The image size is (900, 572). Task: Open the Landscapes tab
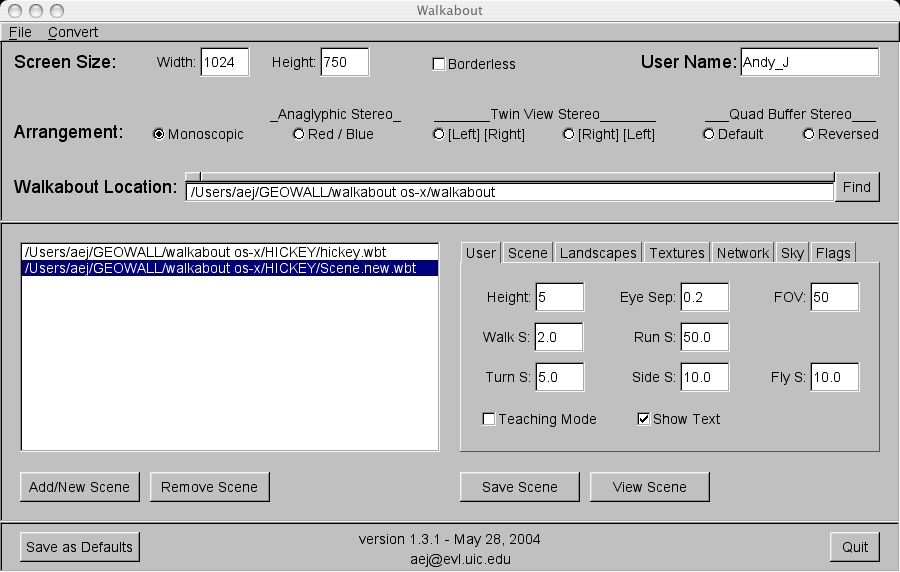coord(598,253)
